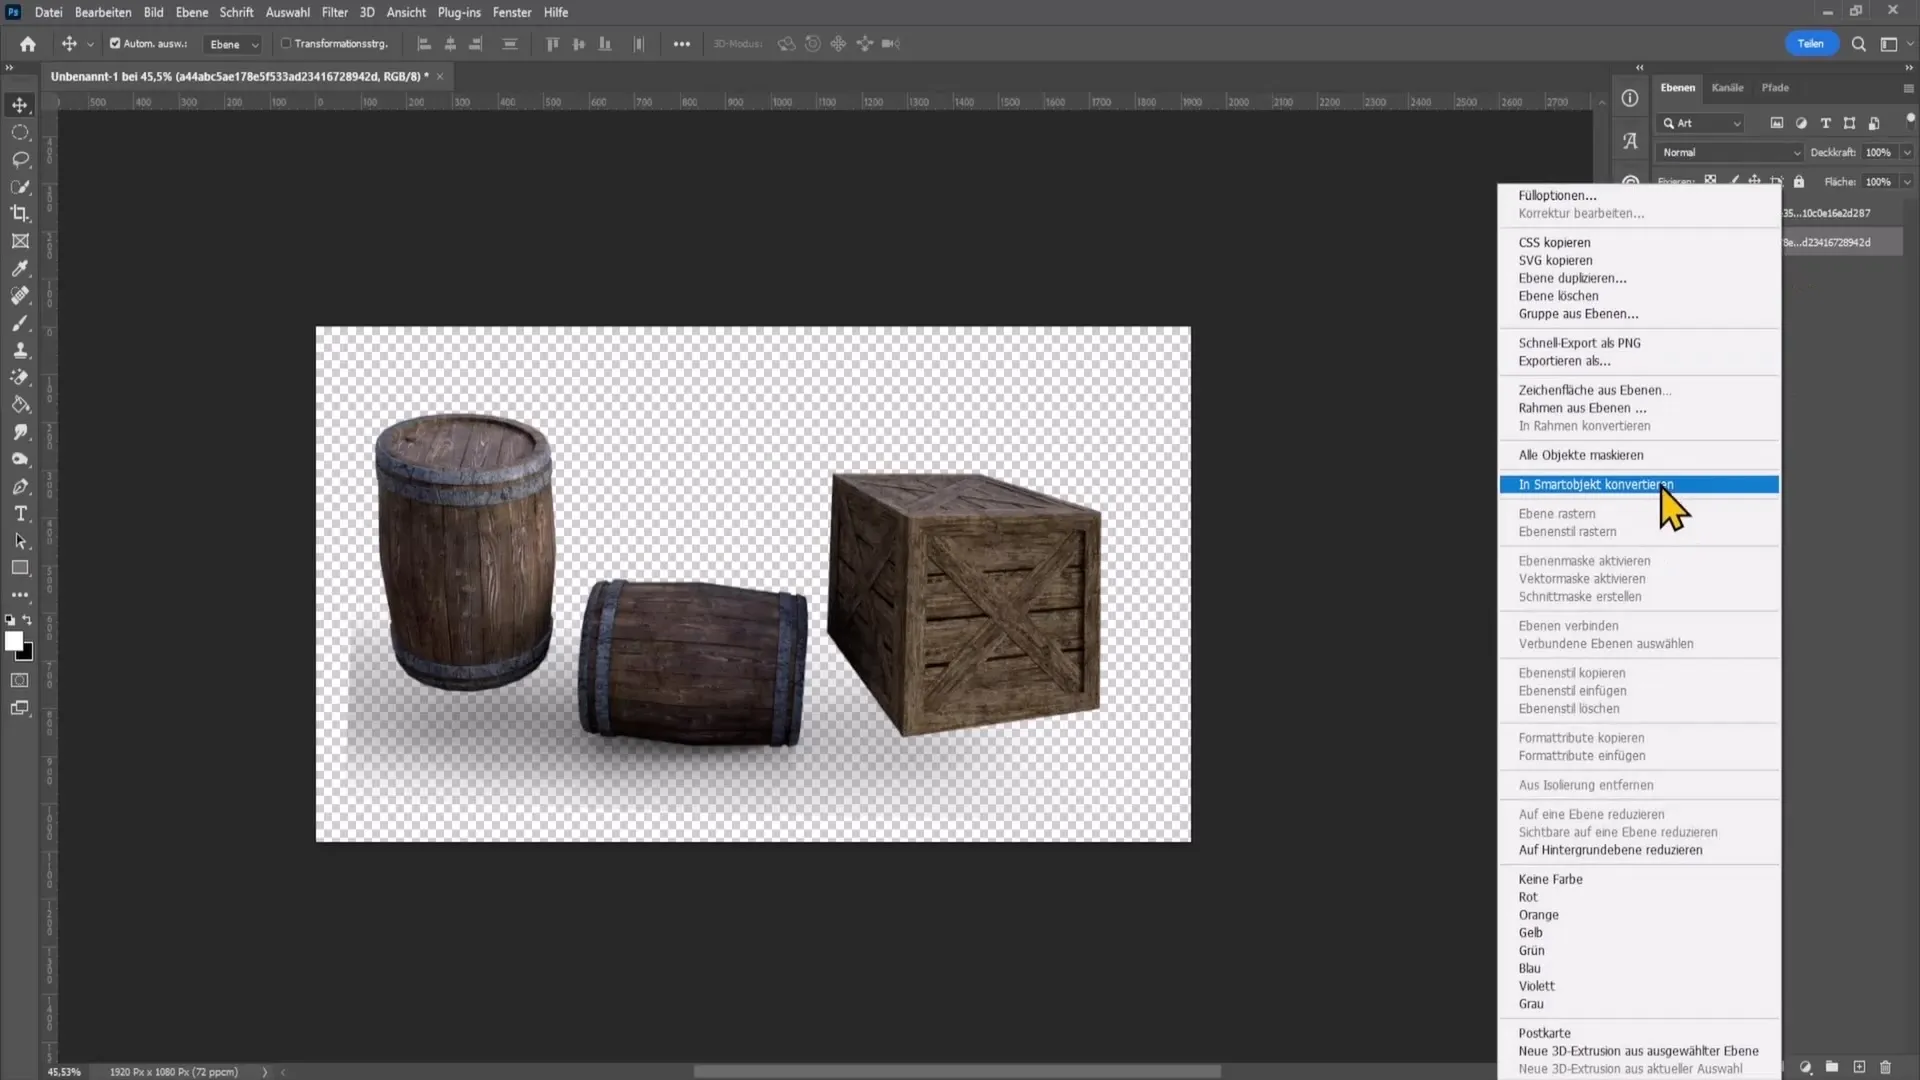Switch to the Kanäle tab
Screen dimensions: 1920x1080
click(x=1730, y=87)
